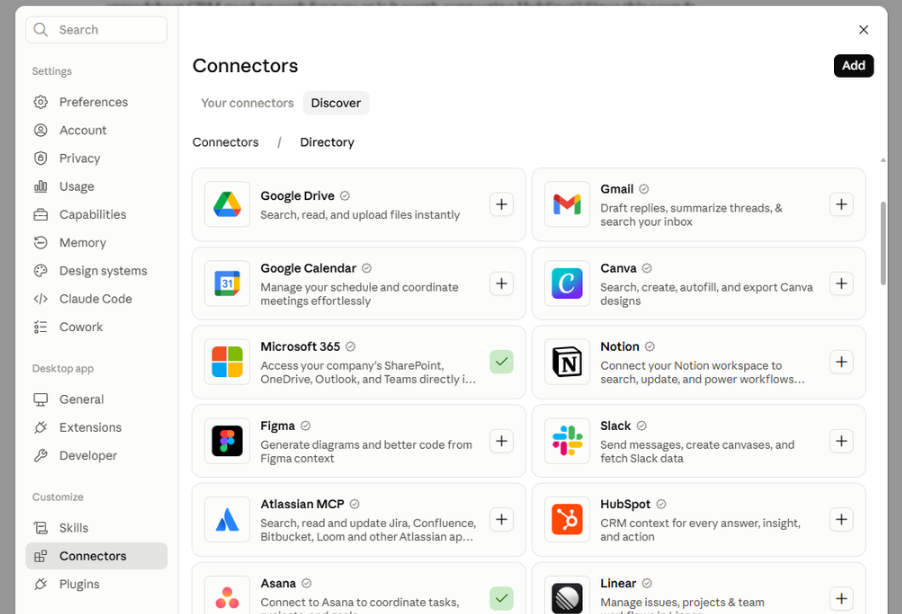Click the black Add button
The width and height of the screenshot is (902, 614).
tap(854, 66)
